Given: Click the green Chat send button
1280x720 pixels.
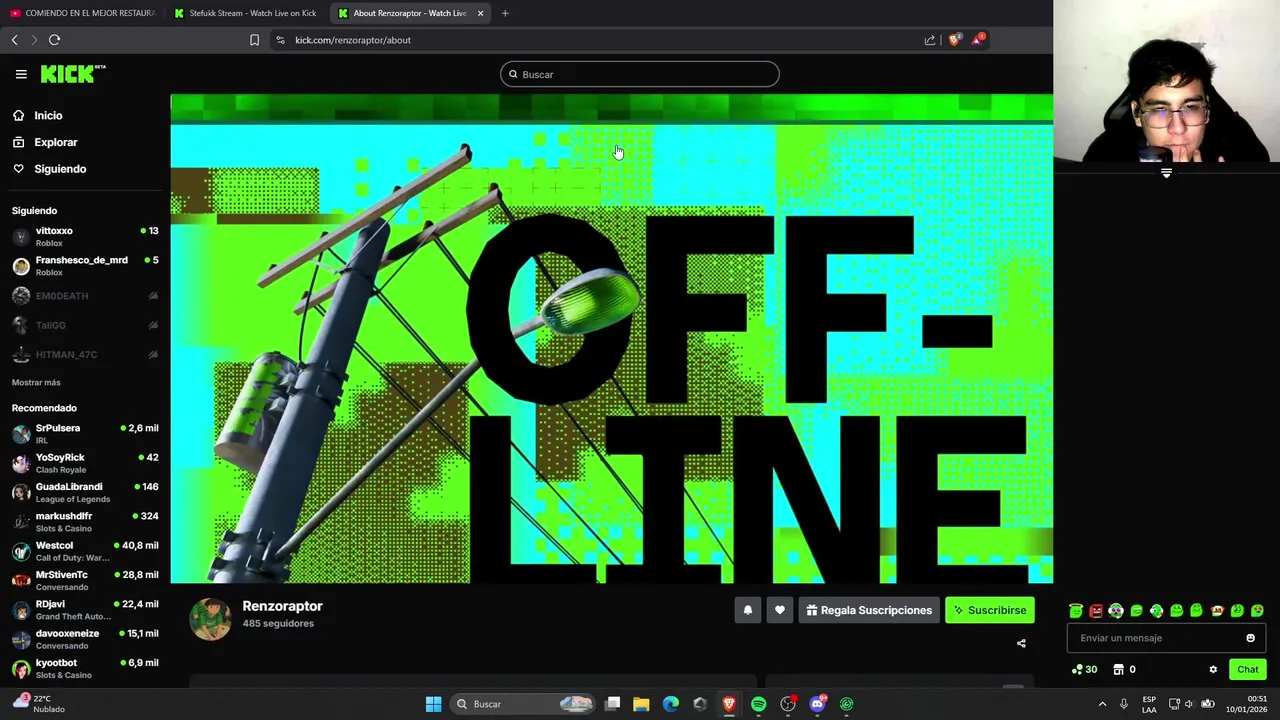Looking at the screenshot, I should tap(1248, 669).
